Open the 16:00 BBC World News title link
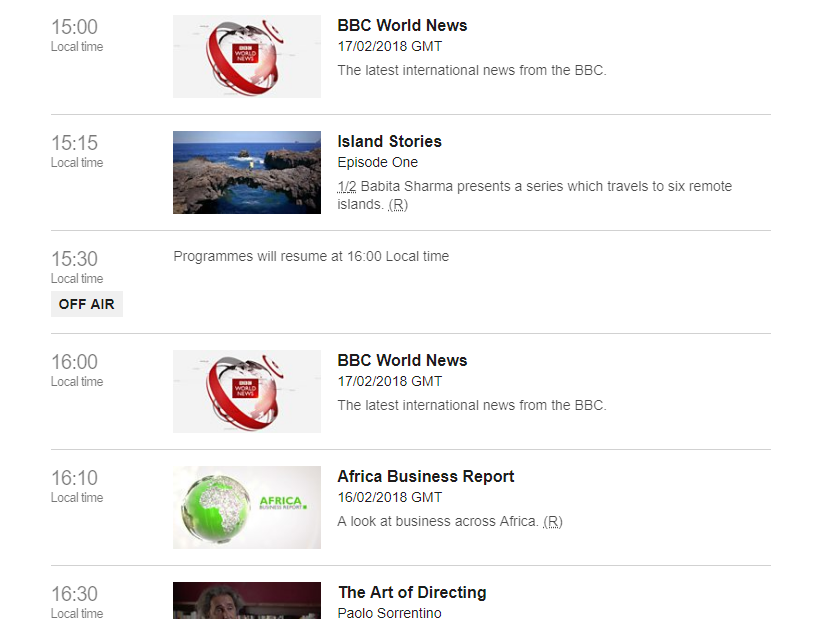This screenshot has height=619, width=835. point(402,361)
